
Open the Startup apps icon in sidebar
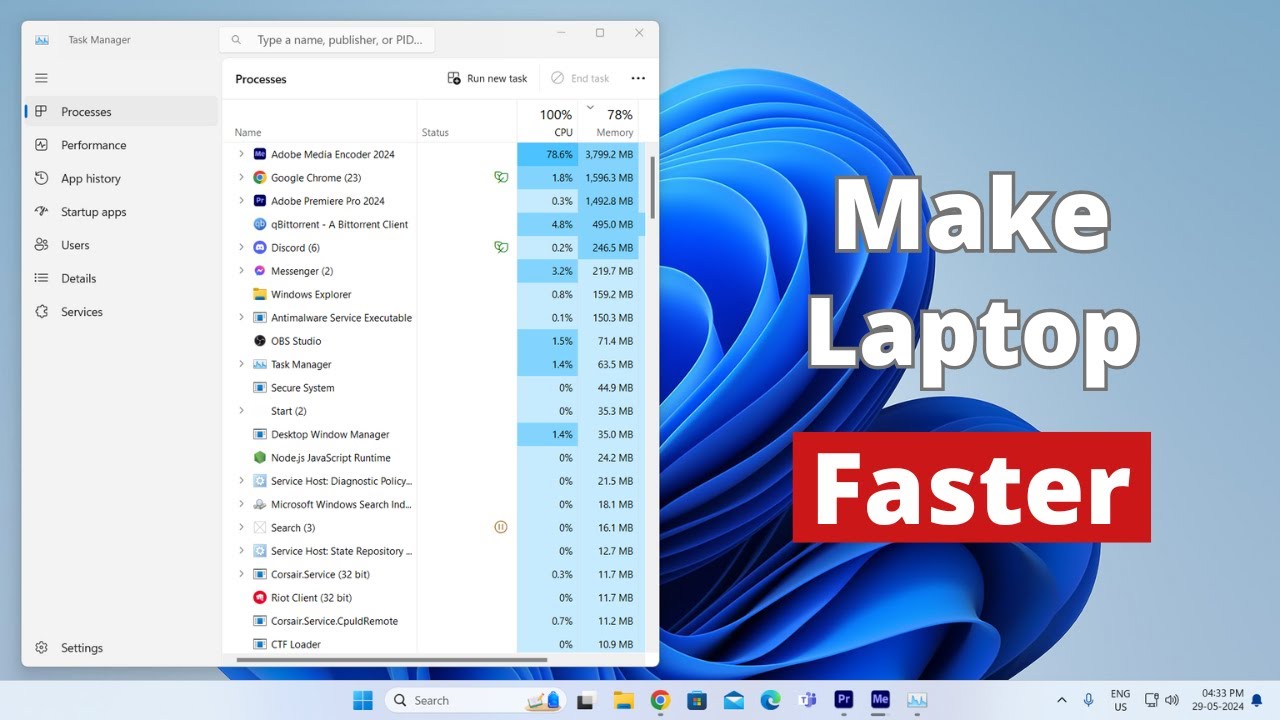click(41, 212)
